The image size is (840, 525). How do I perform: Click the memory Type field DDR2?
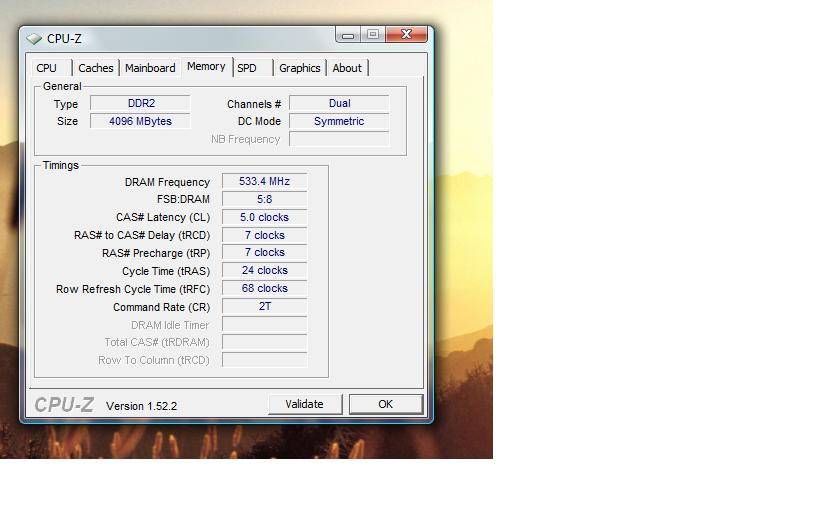coord(140,103)
